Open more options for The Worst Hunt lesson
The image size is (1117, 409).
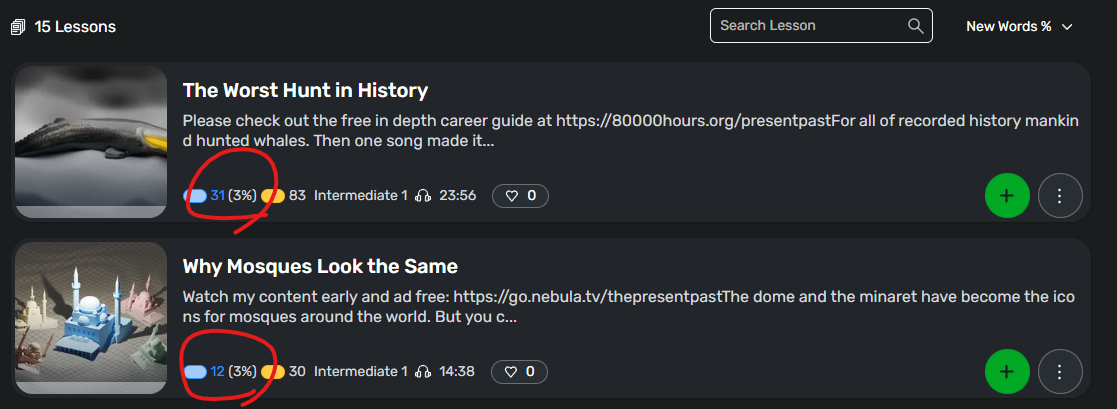tap(1060, 195)
